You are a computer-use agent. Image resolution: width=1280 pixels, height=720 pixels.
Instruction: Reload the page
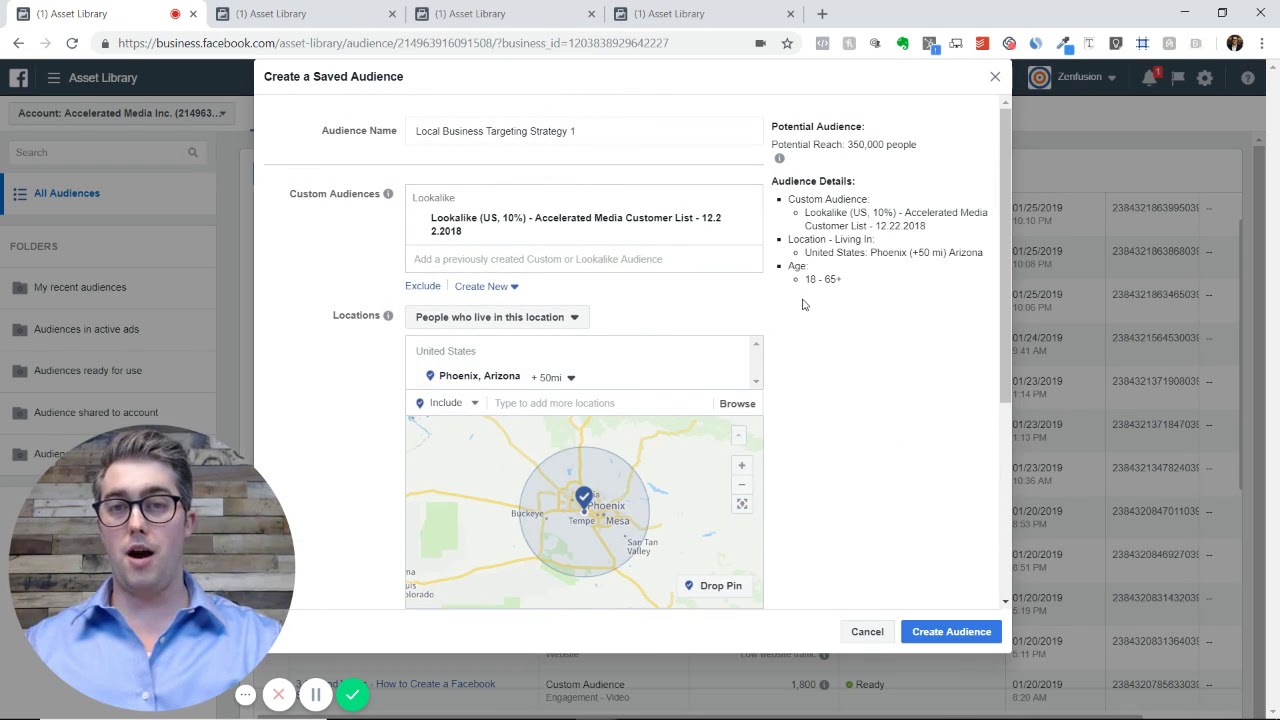coord(72,44)
